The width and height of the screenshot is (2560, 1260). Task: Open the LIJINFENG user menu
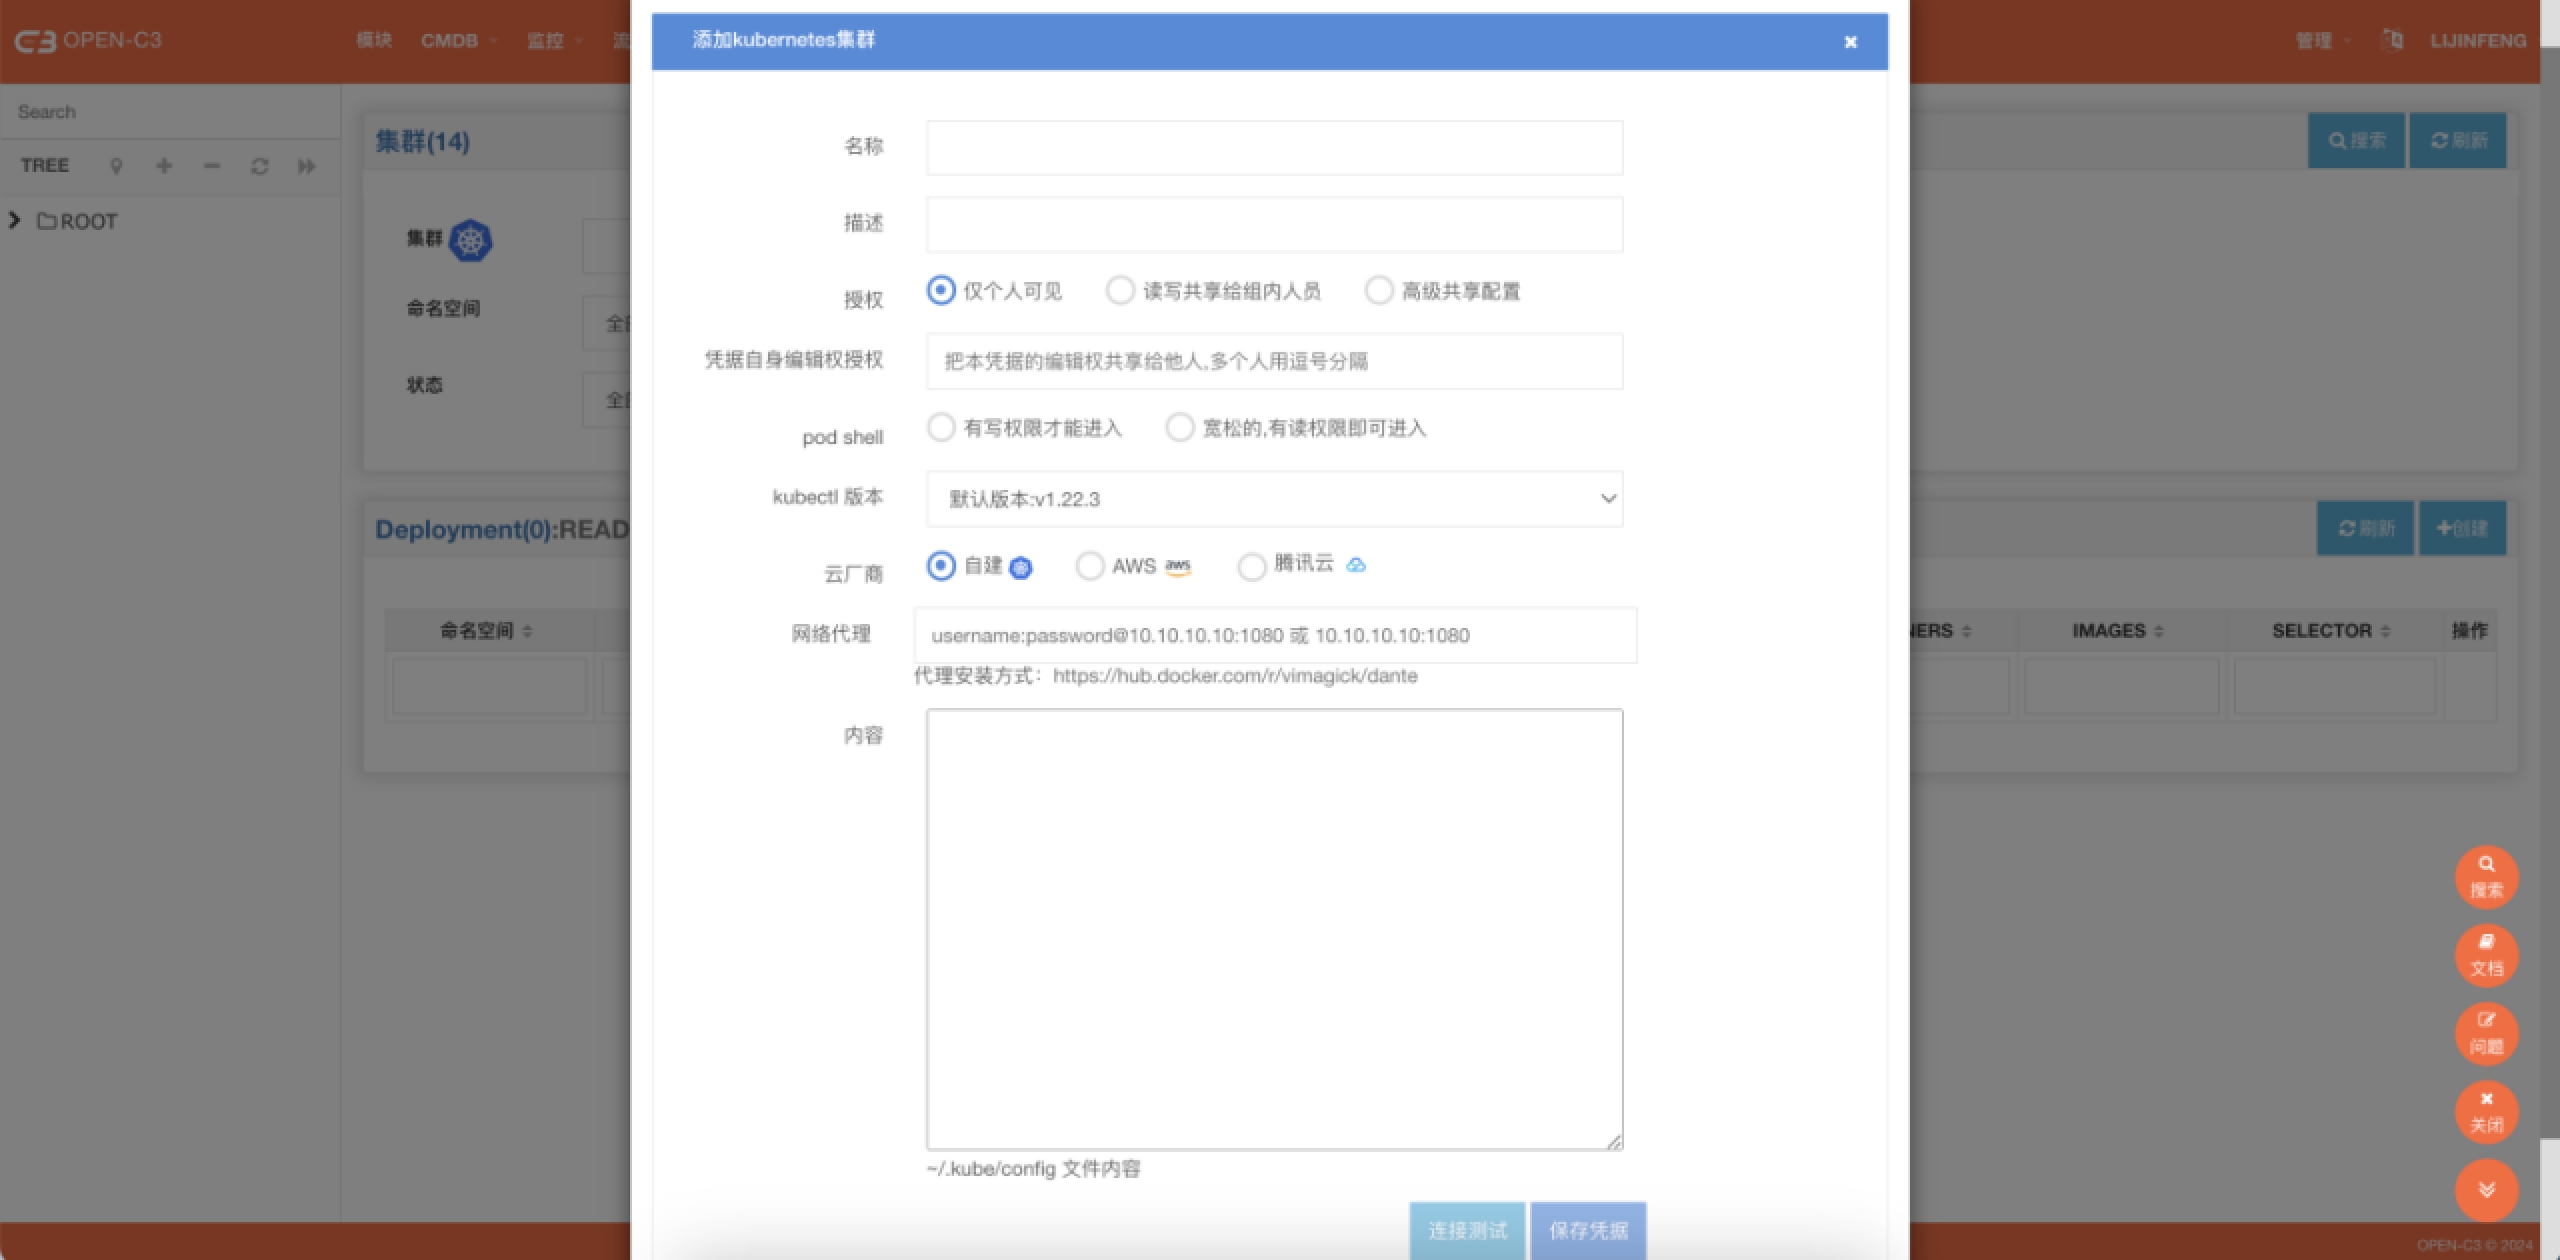[2477, 41]
